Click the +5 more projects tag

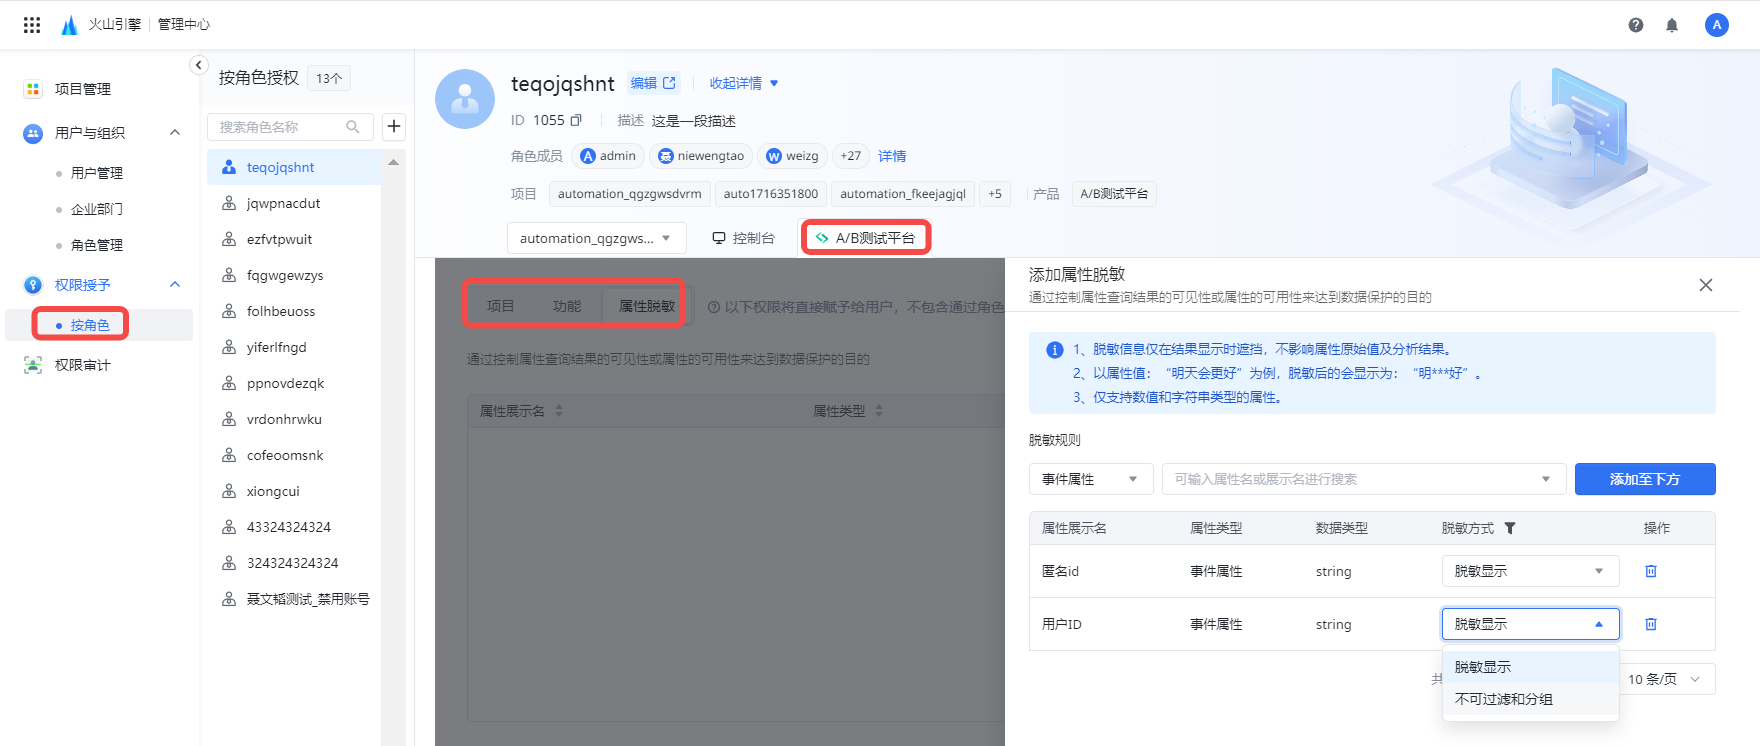[x=995, y=194]
